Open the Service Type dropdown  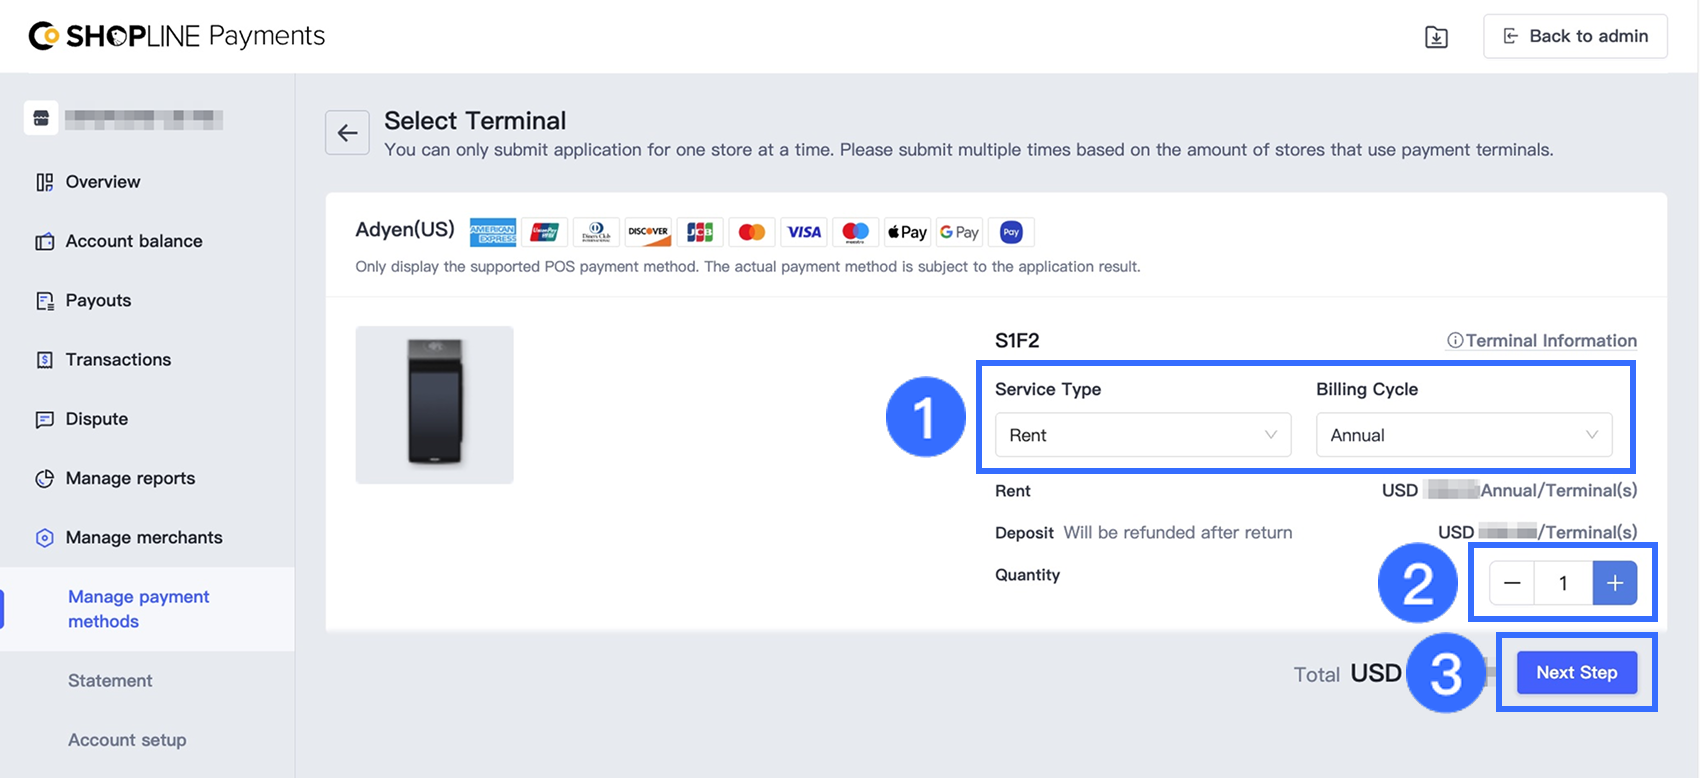(1142, 435)
